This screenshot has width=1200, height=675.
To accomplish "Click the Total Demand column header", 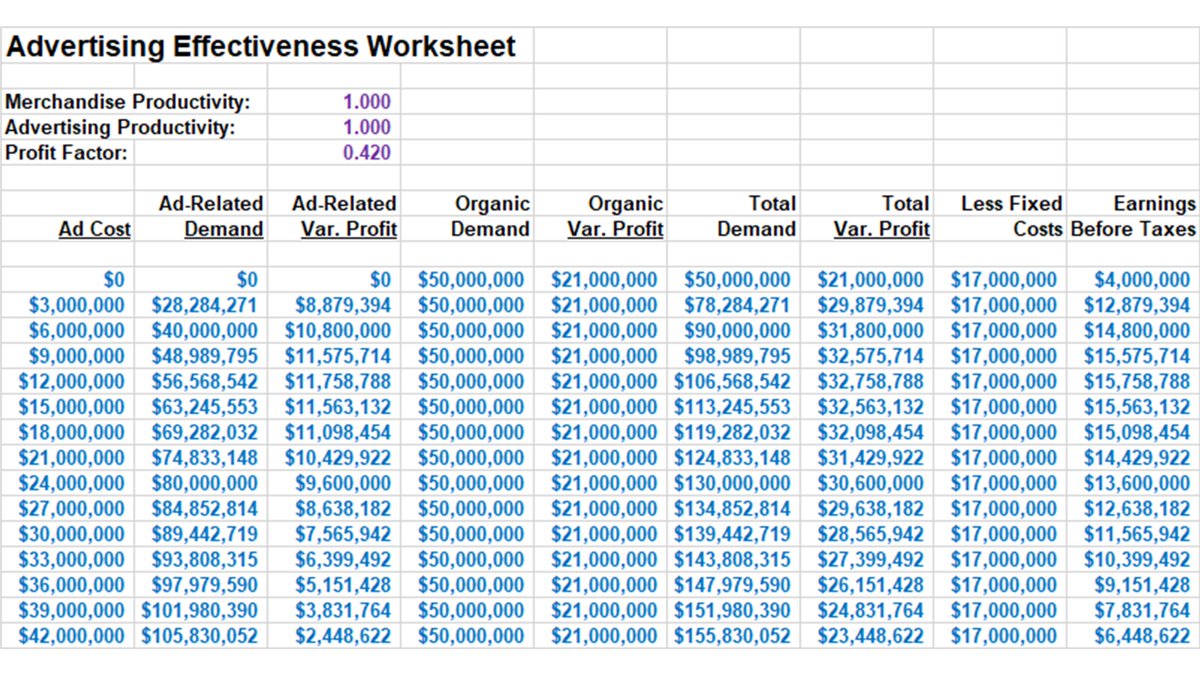I will coord(756,216).
